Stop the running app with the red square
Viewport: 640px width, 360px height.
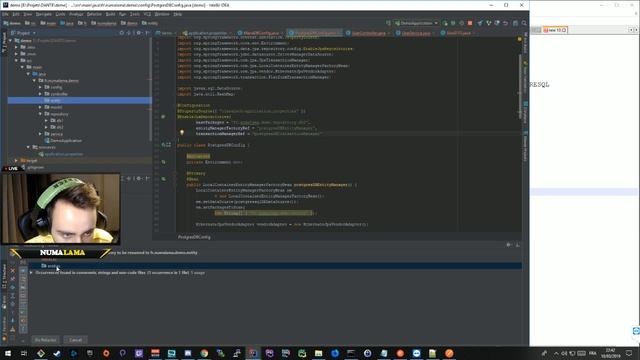(x=470, y=23)
